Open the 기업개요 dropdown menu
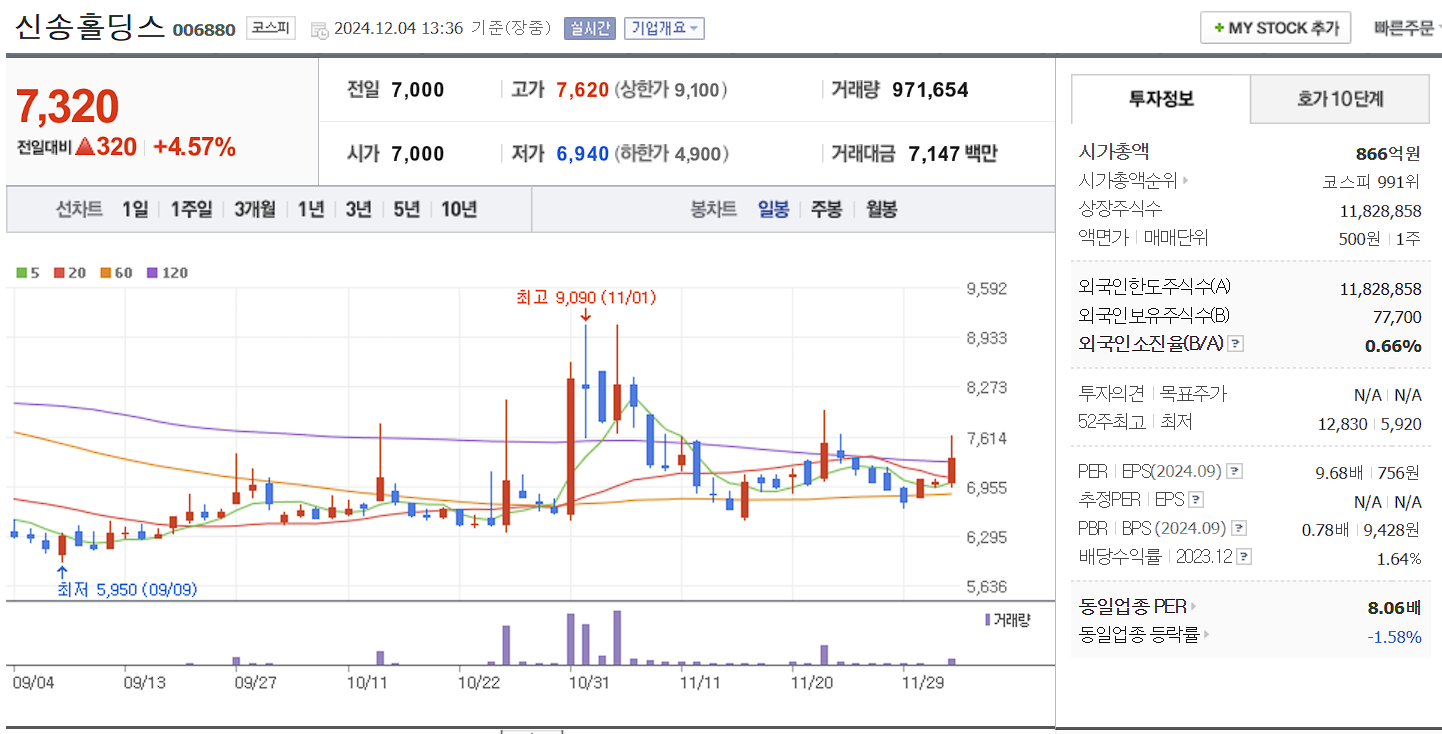This screenshot has width=1442, height=734. [666, 27]
